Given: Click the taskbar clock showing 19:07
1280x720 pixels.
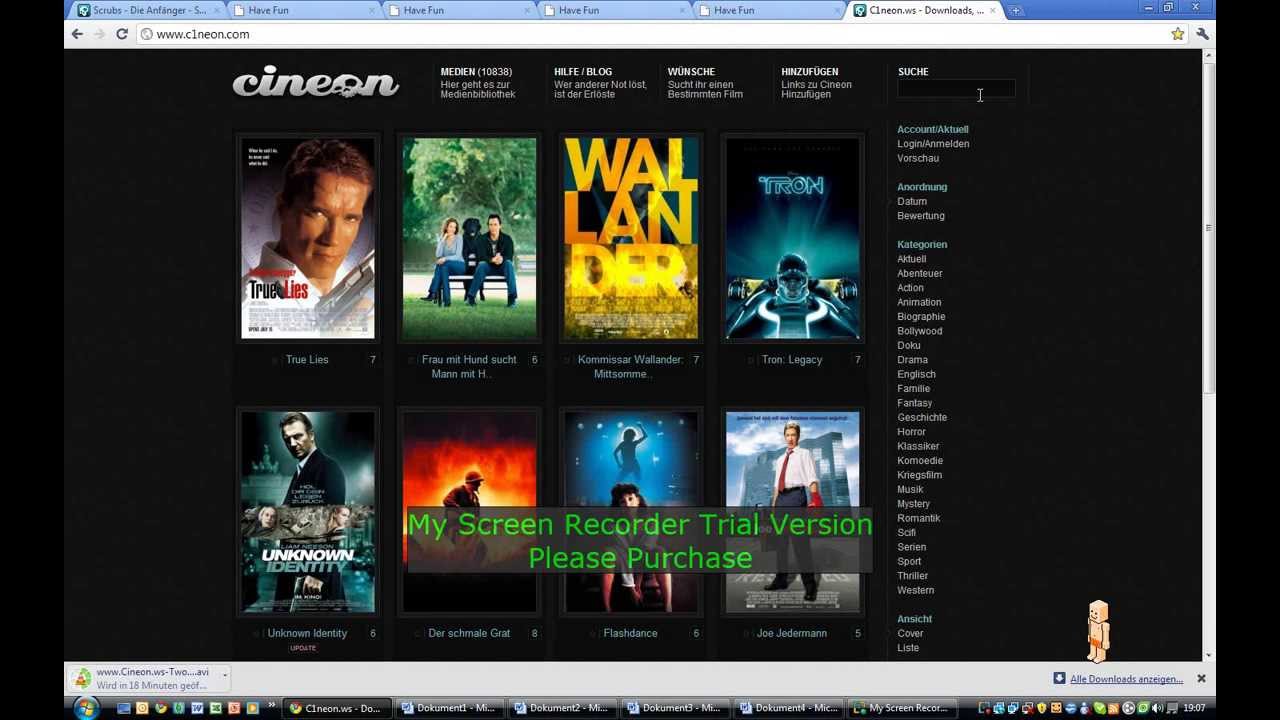Looking at the screenshot, I should click(1194, 708).
